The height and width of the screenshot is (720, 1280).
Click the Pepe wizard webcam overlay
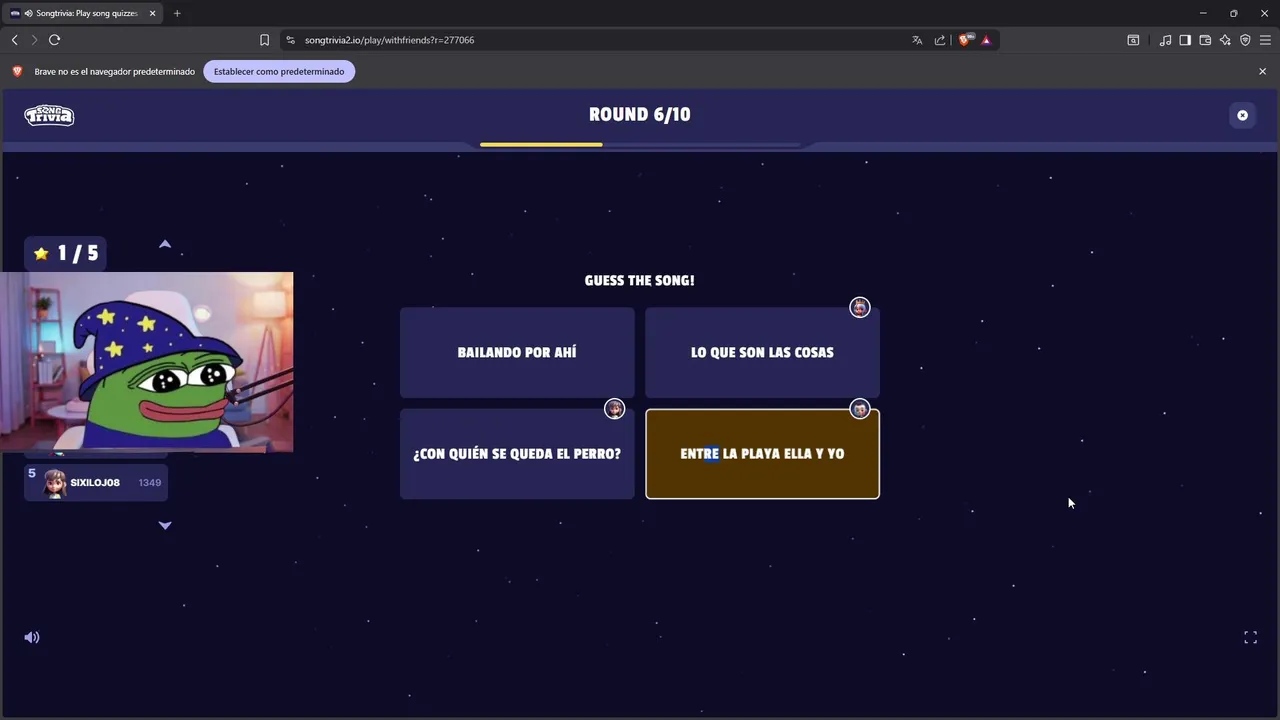147,362
